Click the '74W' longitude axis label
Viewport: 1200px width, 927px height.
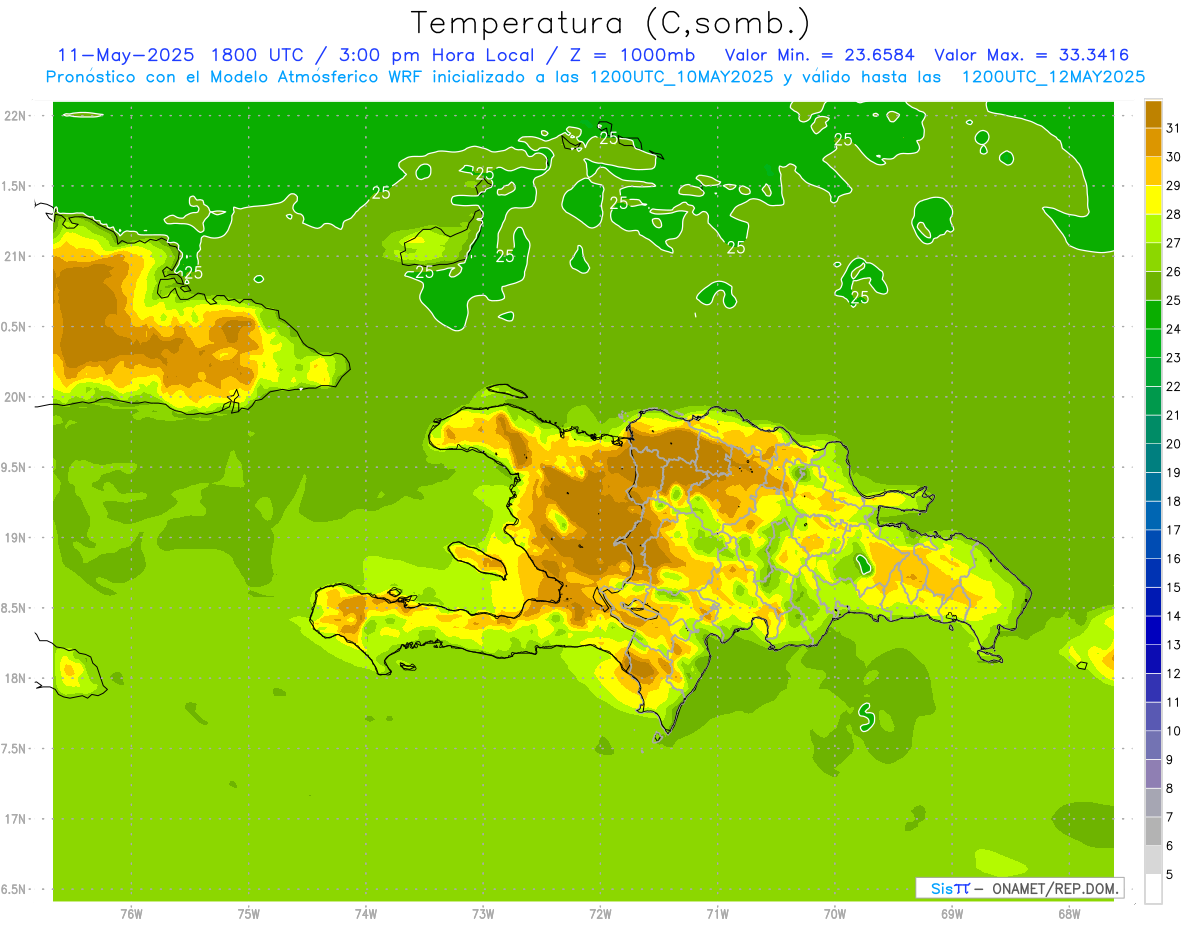(x=366, y=914)
